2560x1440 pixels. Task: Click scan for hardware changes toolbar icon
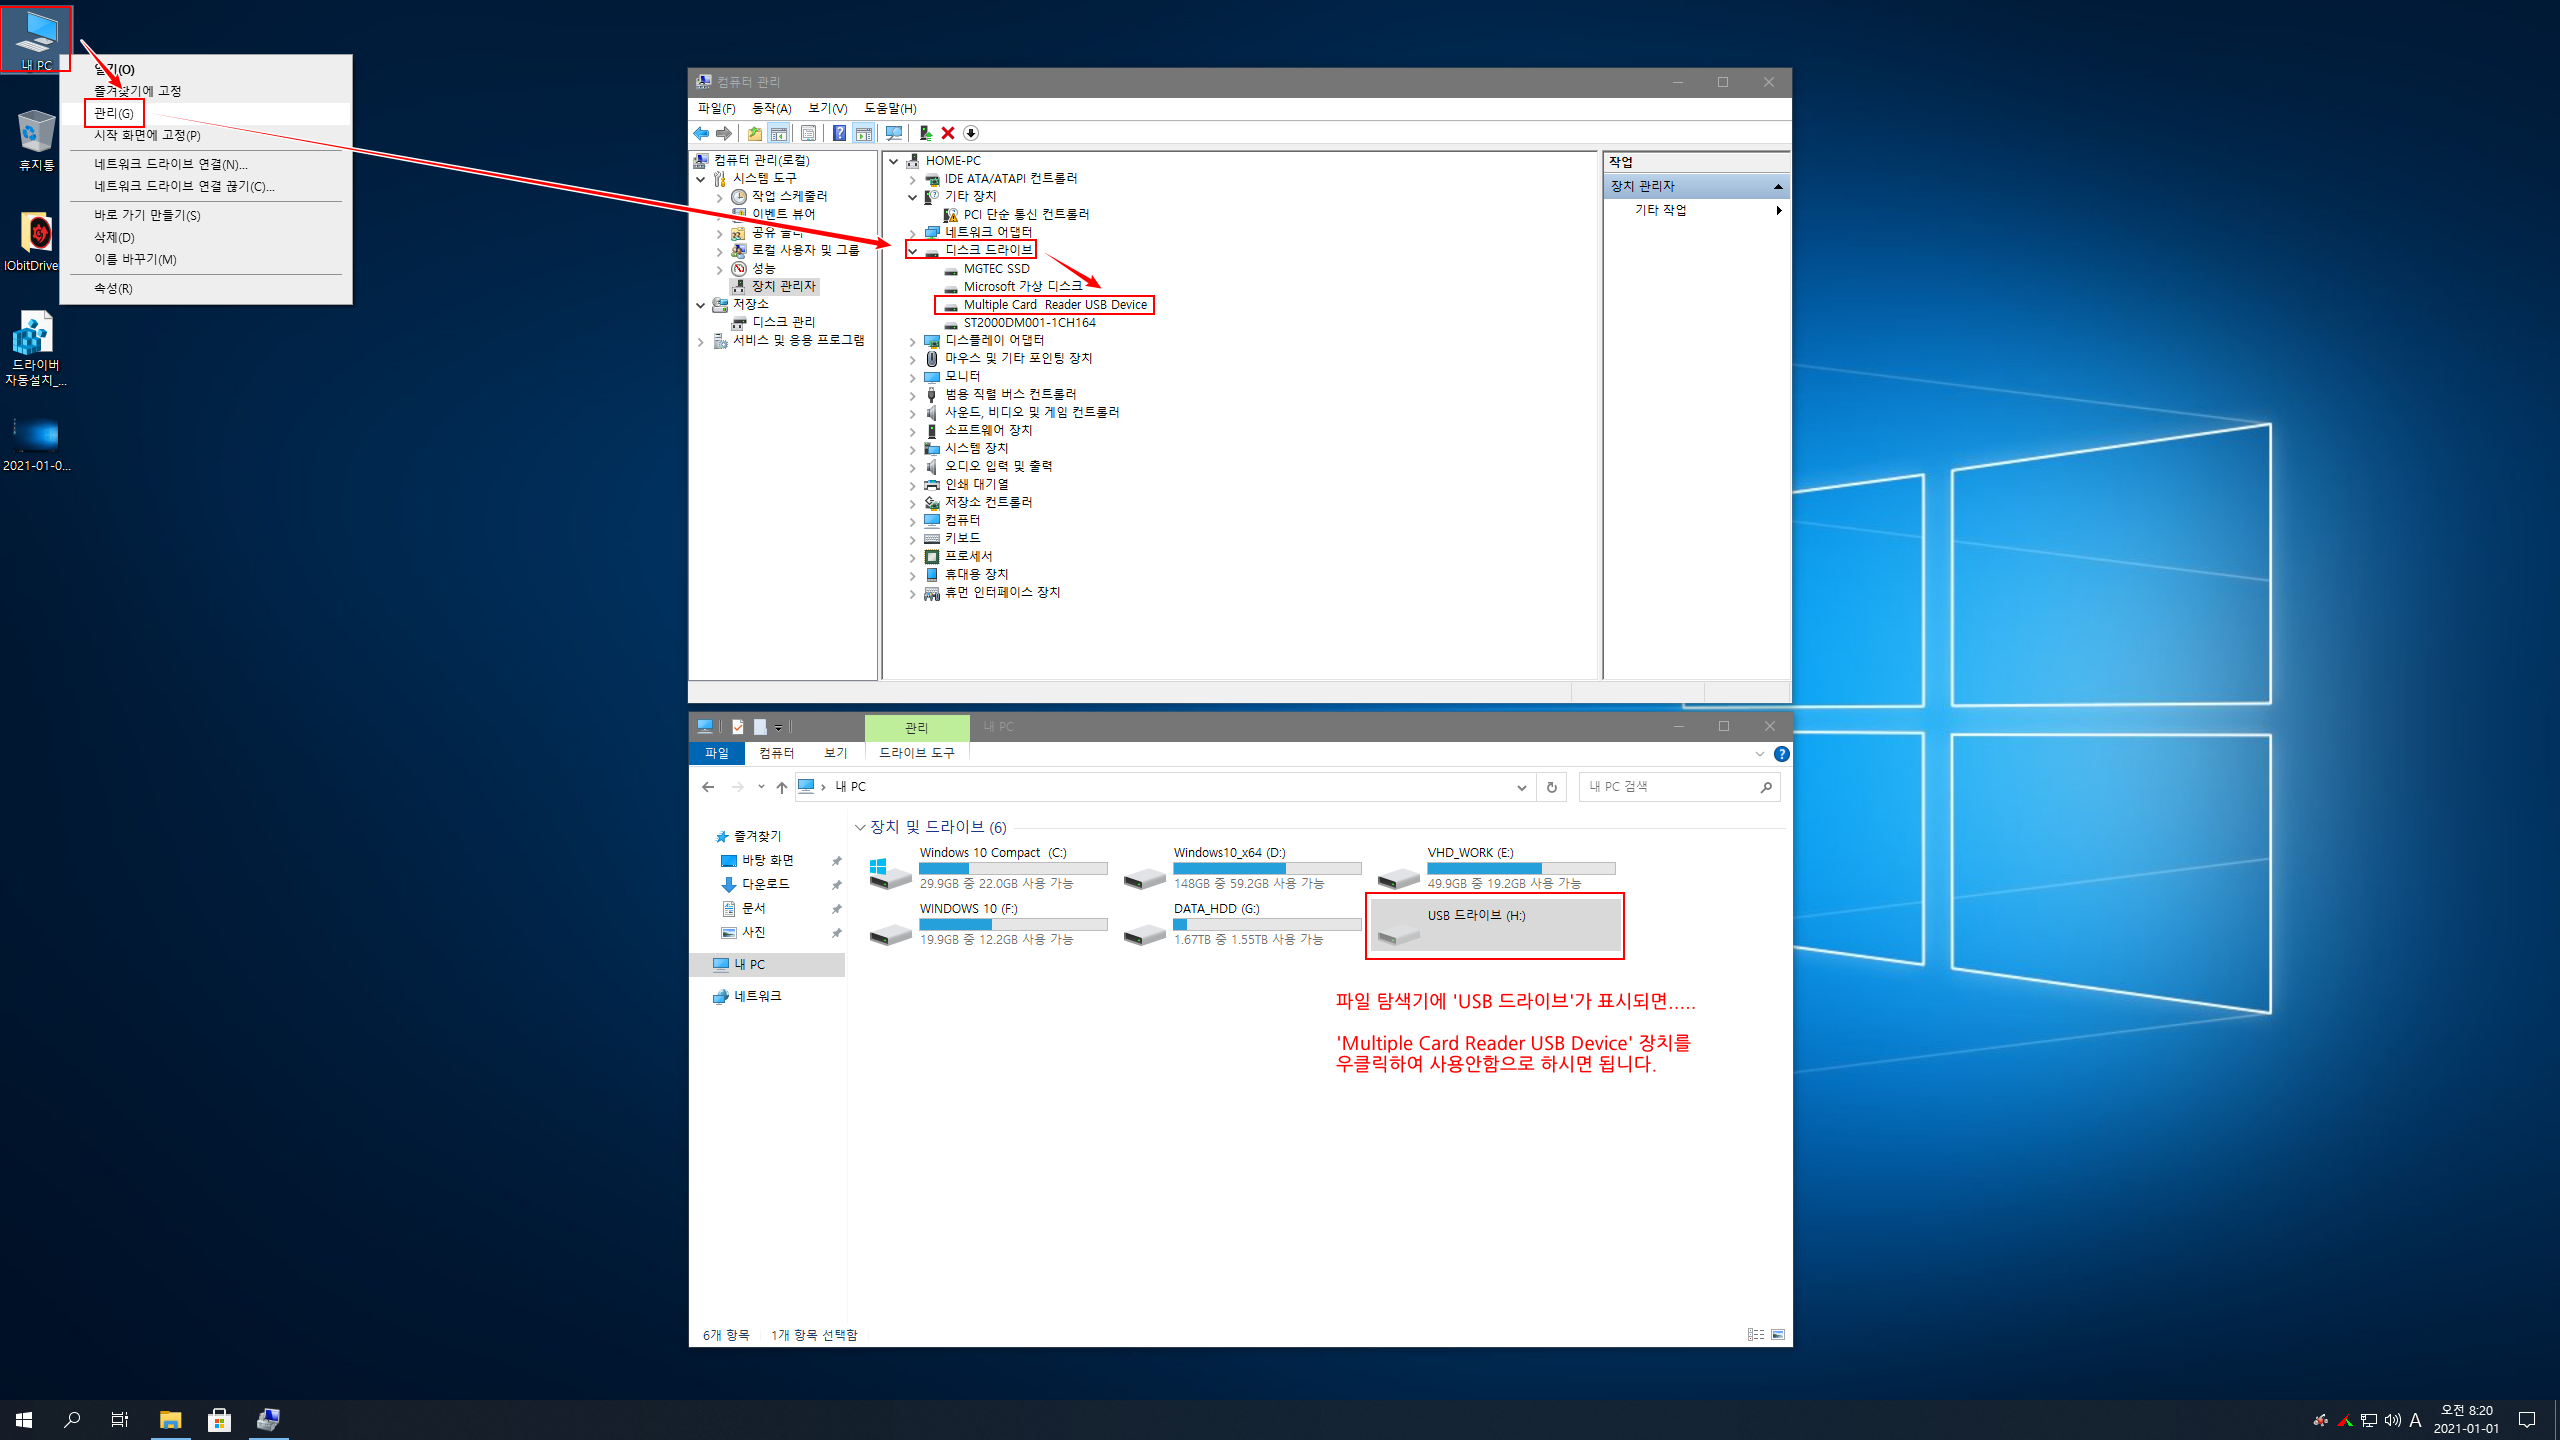(894, 133)
